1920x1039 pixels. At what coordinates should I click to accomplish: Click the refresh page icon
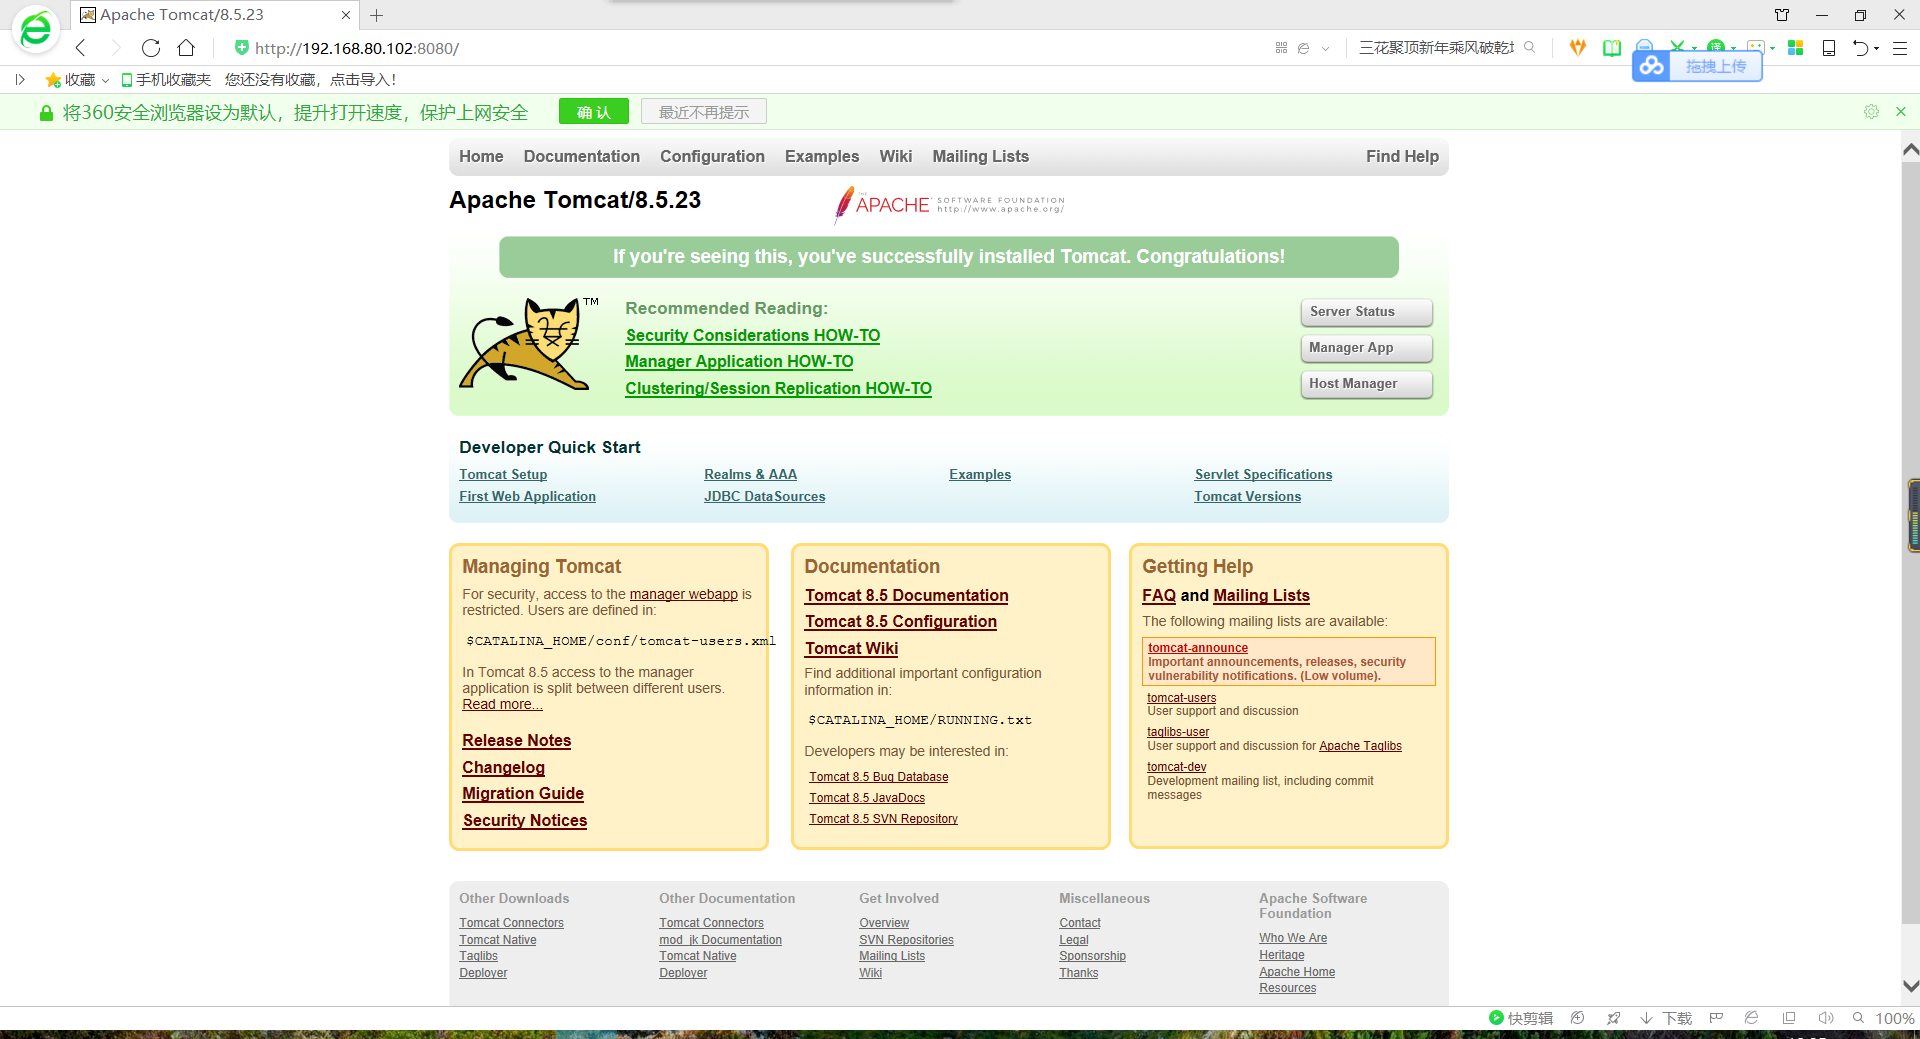[151, 48]
